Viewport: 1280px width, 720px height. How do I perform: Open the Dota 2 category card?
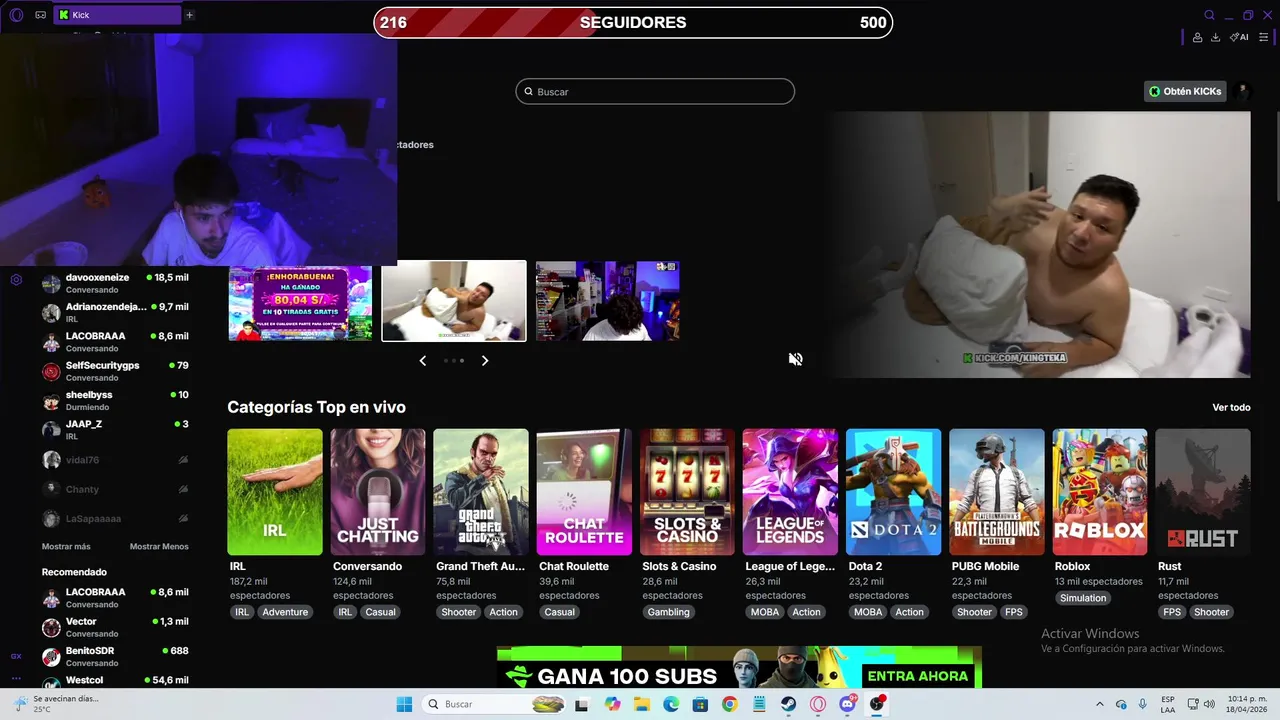tap(893, 492)
